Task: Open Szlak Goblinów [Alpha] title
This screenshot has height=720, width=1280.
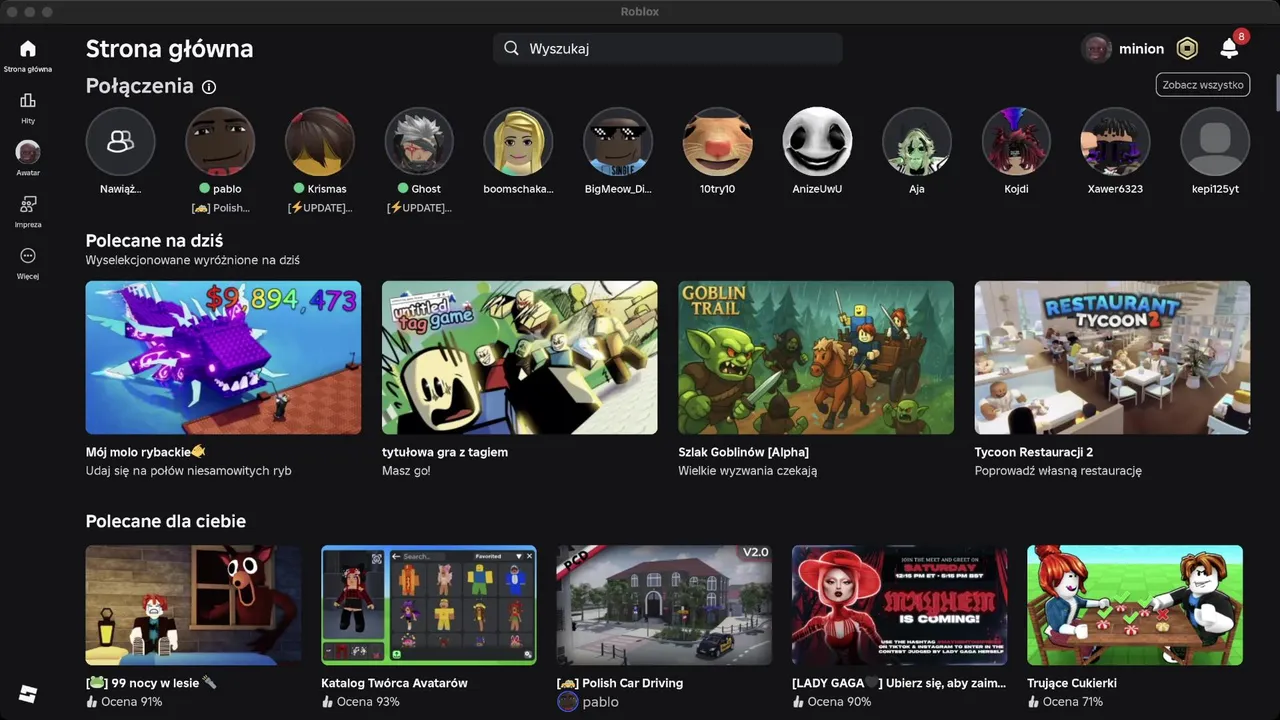Action: pos(744,452)
